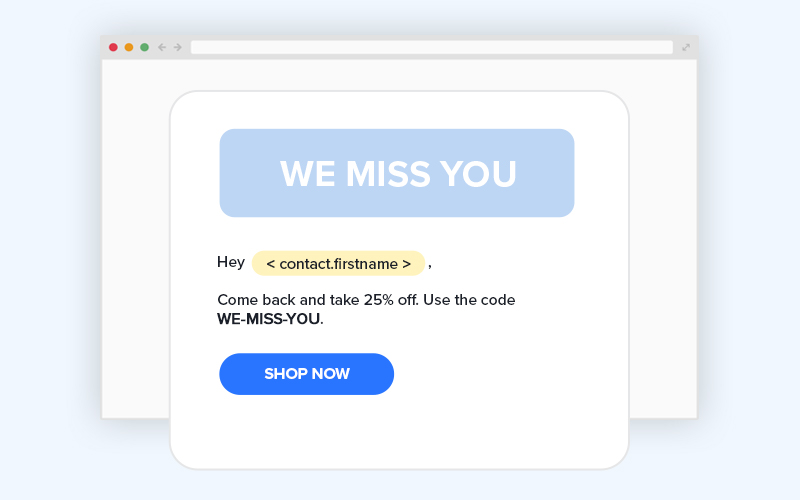Click the opening angle bracket in merge tag

[x=270, y=264]
